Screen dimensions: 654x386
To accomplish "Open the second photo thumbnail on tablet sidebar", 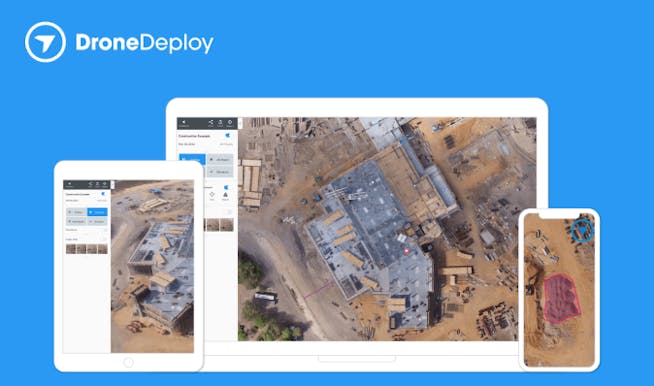I will pyautogui.click(x=81, y=249).
